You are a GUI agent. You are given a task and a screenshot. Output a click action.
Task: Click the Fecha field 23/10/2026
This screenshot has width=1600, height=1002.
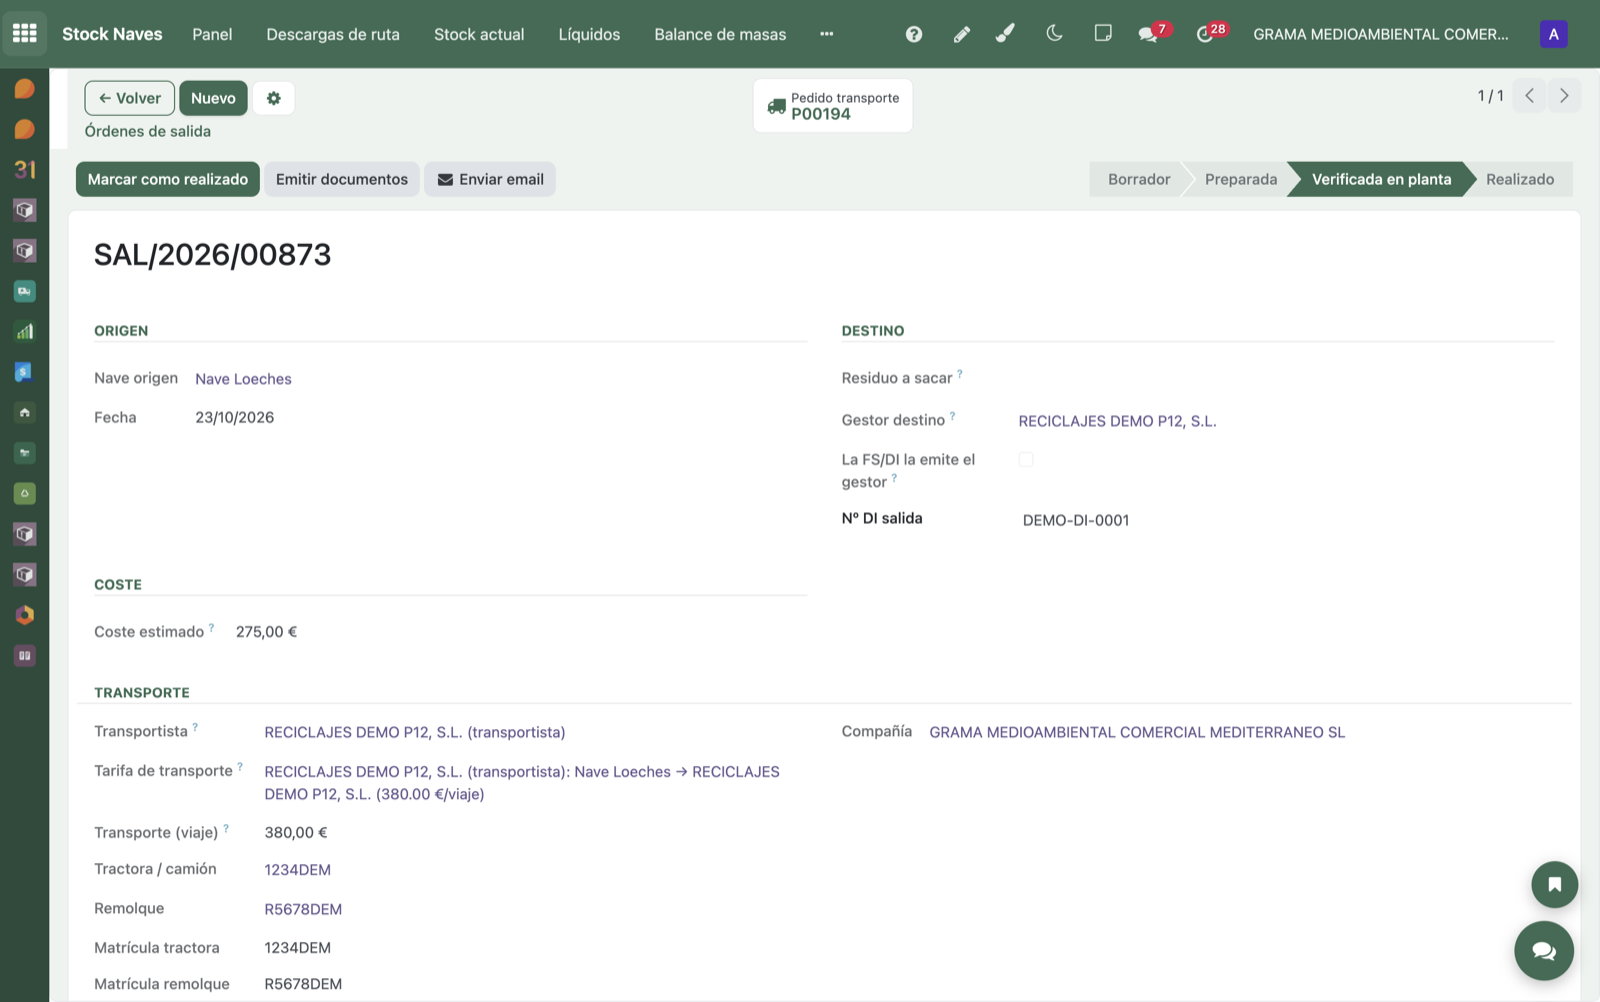pyautogui.click(x=235, y=417)
